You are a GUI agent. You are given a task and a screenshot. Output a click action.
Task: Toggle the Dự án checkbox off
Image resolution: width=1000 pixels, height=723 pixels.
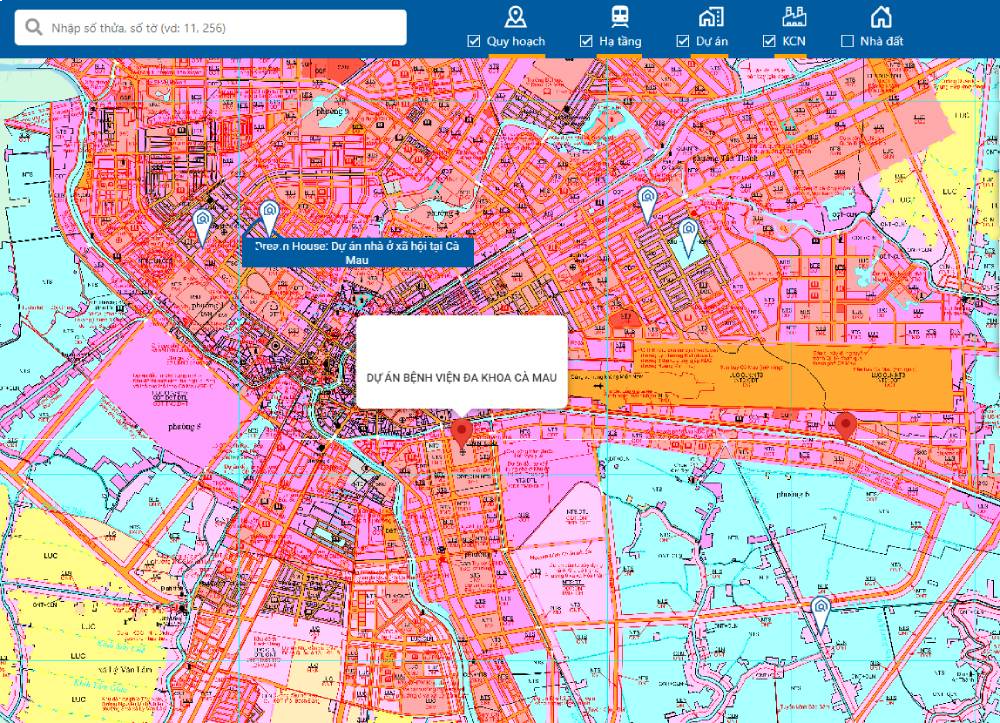coord(683,41)
